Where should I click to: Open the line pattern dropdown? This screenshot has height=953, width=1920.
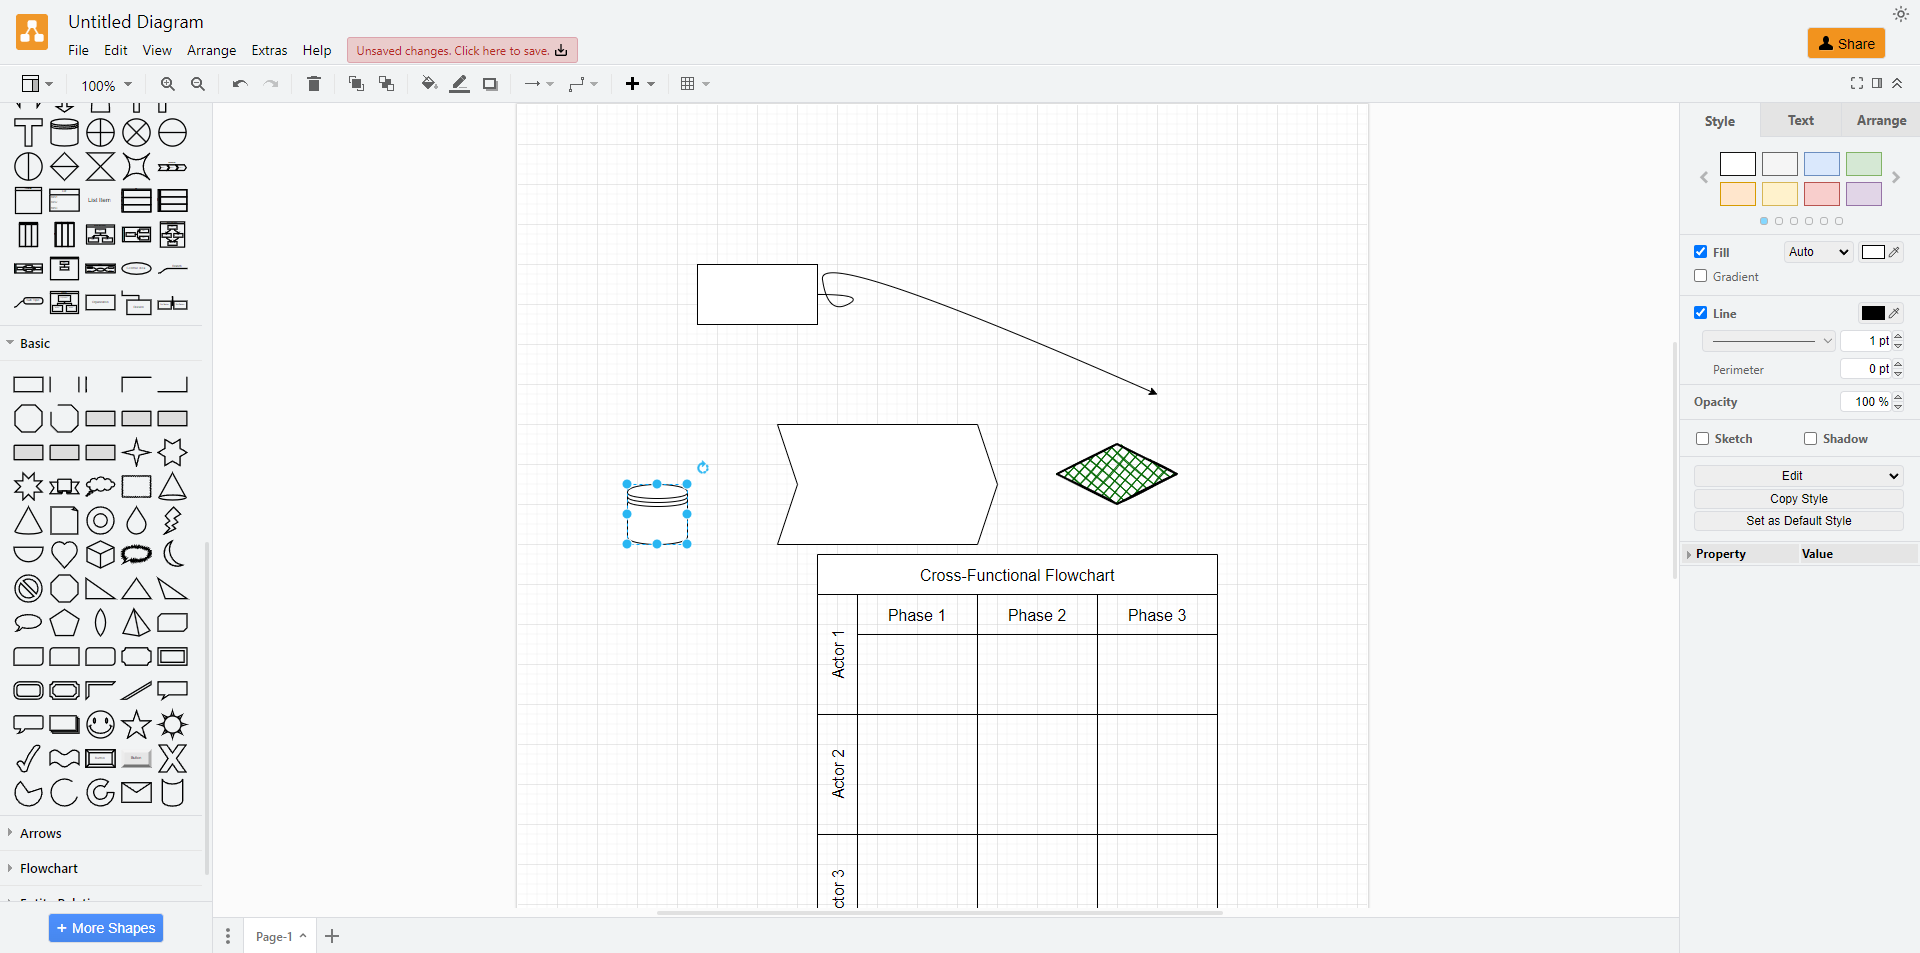click(1769, 341)
